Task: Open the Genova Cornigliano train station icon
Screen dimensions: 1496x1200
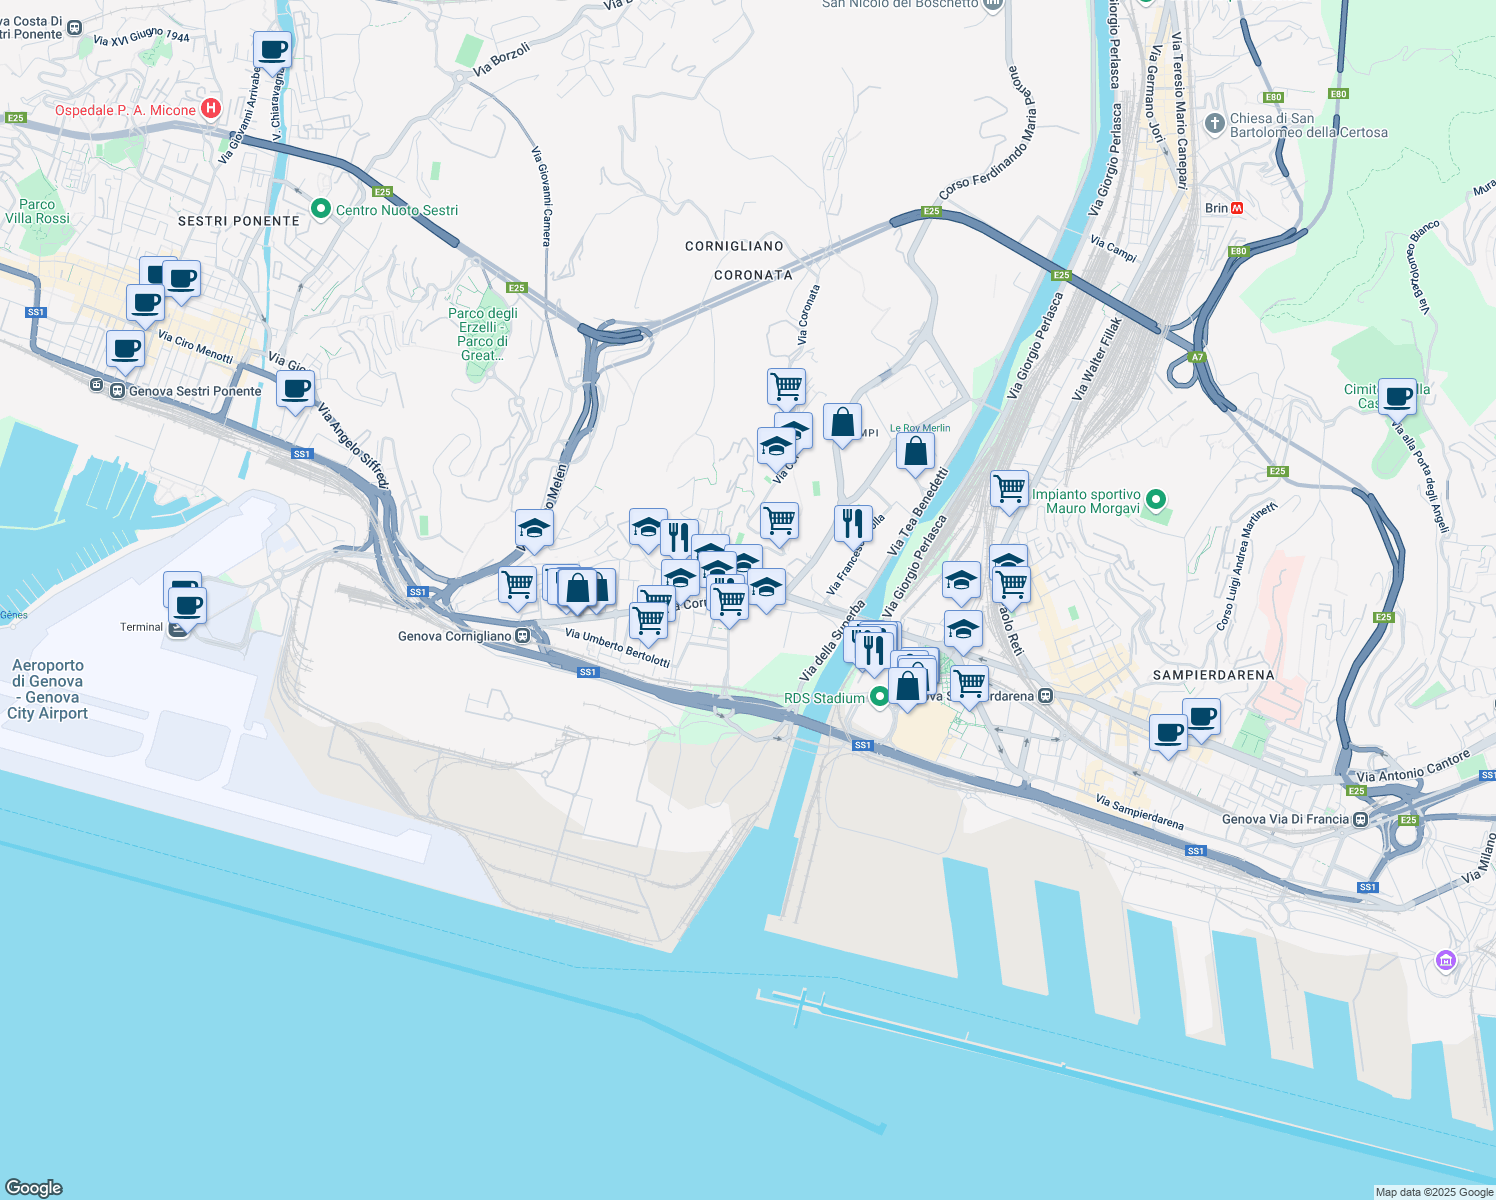Action: click(x=522, y=636)
